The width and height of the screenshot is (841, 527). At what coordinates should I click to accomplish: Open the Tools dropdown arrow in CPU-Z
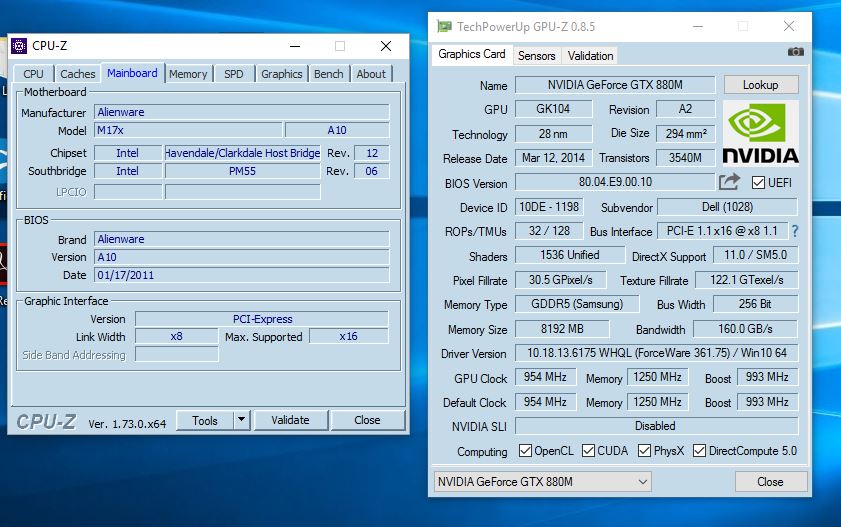(x=242, y=420)
